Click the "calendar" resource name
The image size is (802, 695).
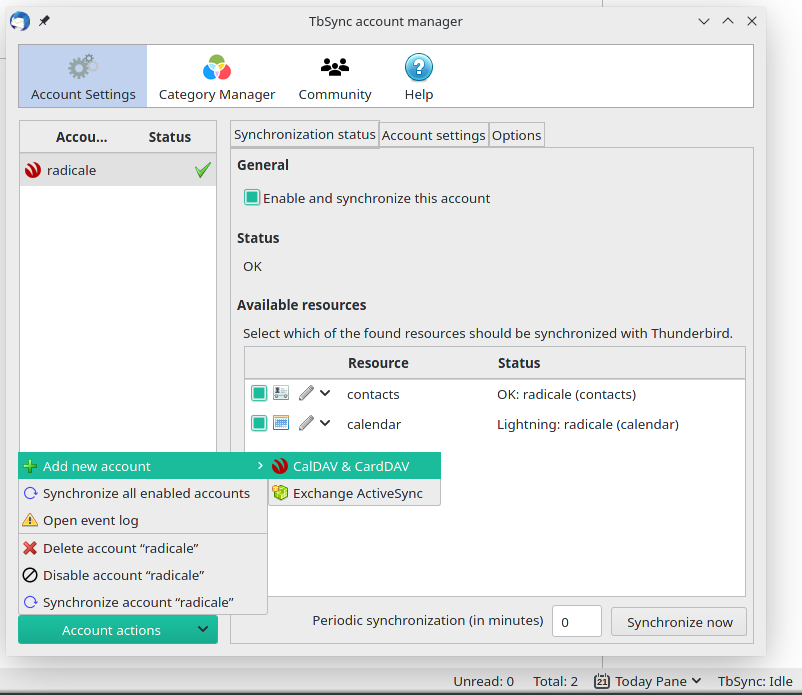tap(374, 424)
